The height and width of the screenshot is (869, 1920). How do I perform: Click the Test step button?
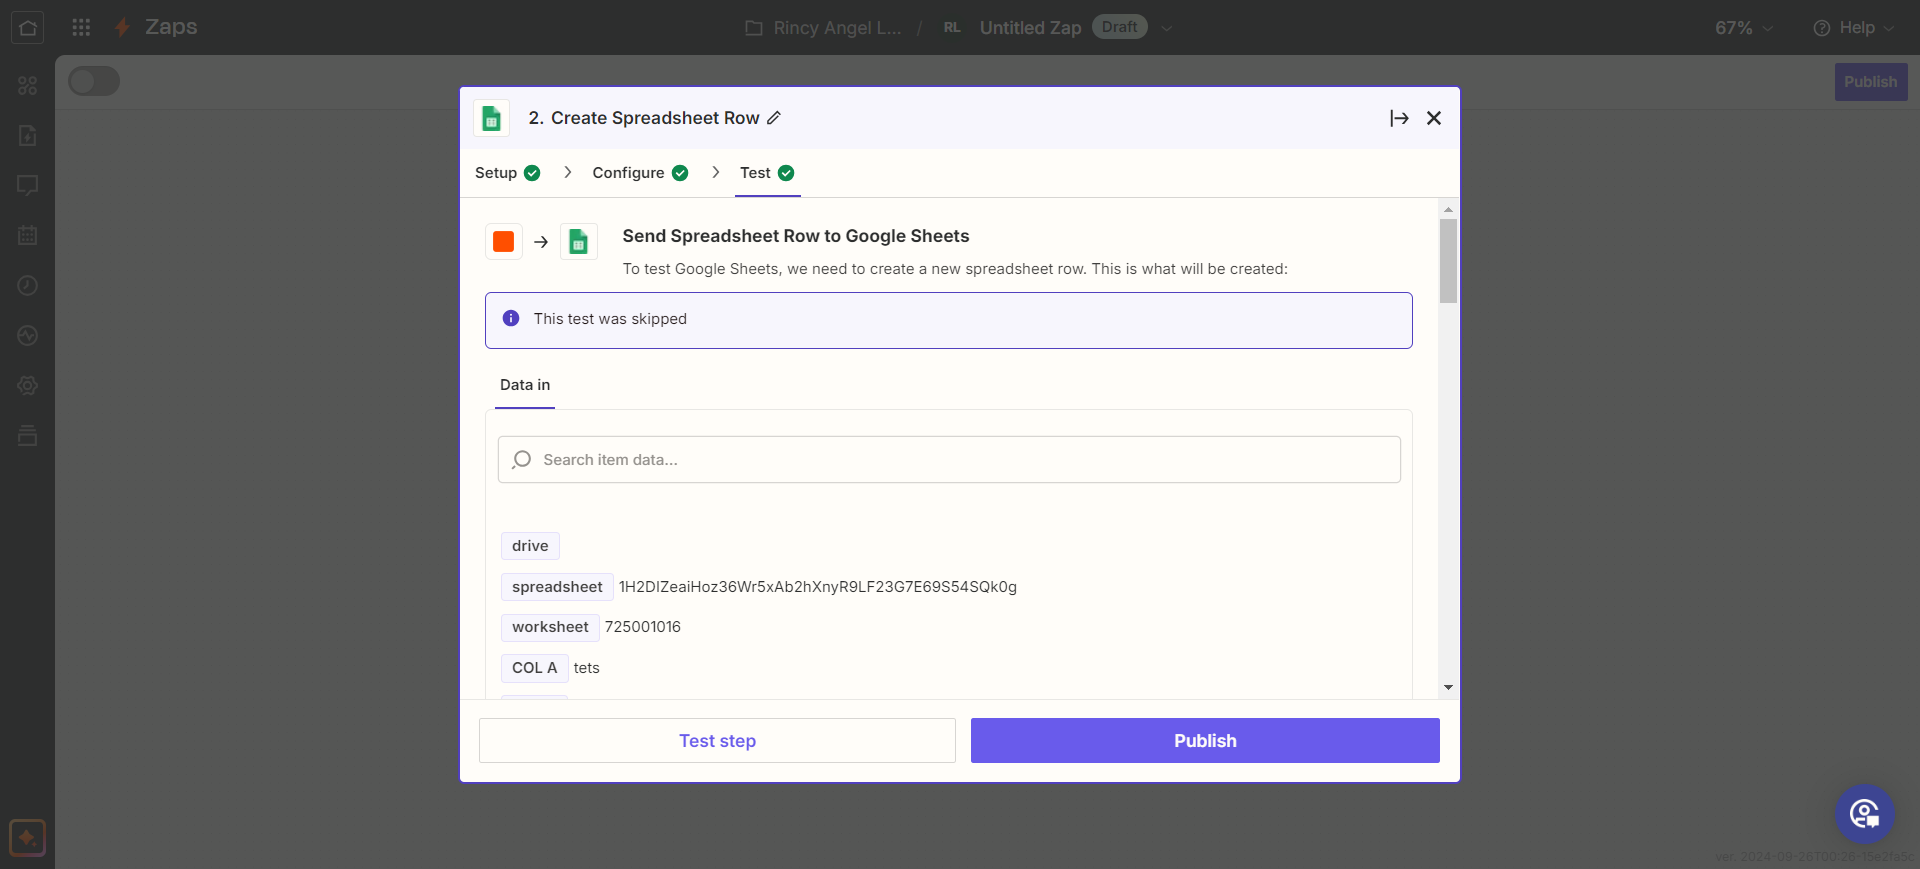(717, 741)
